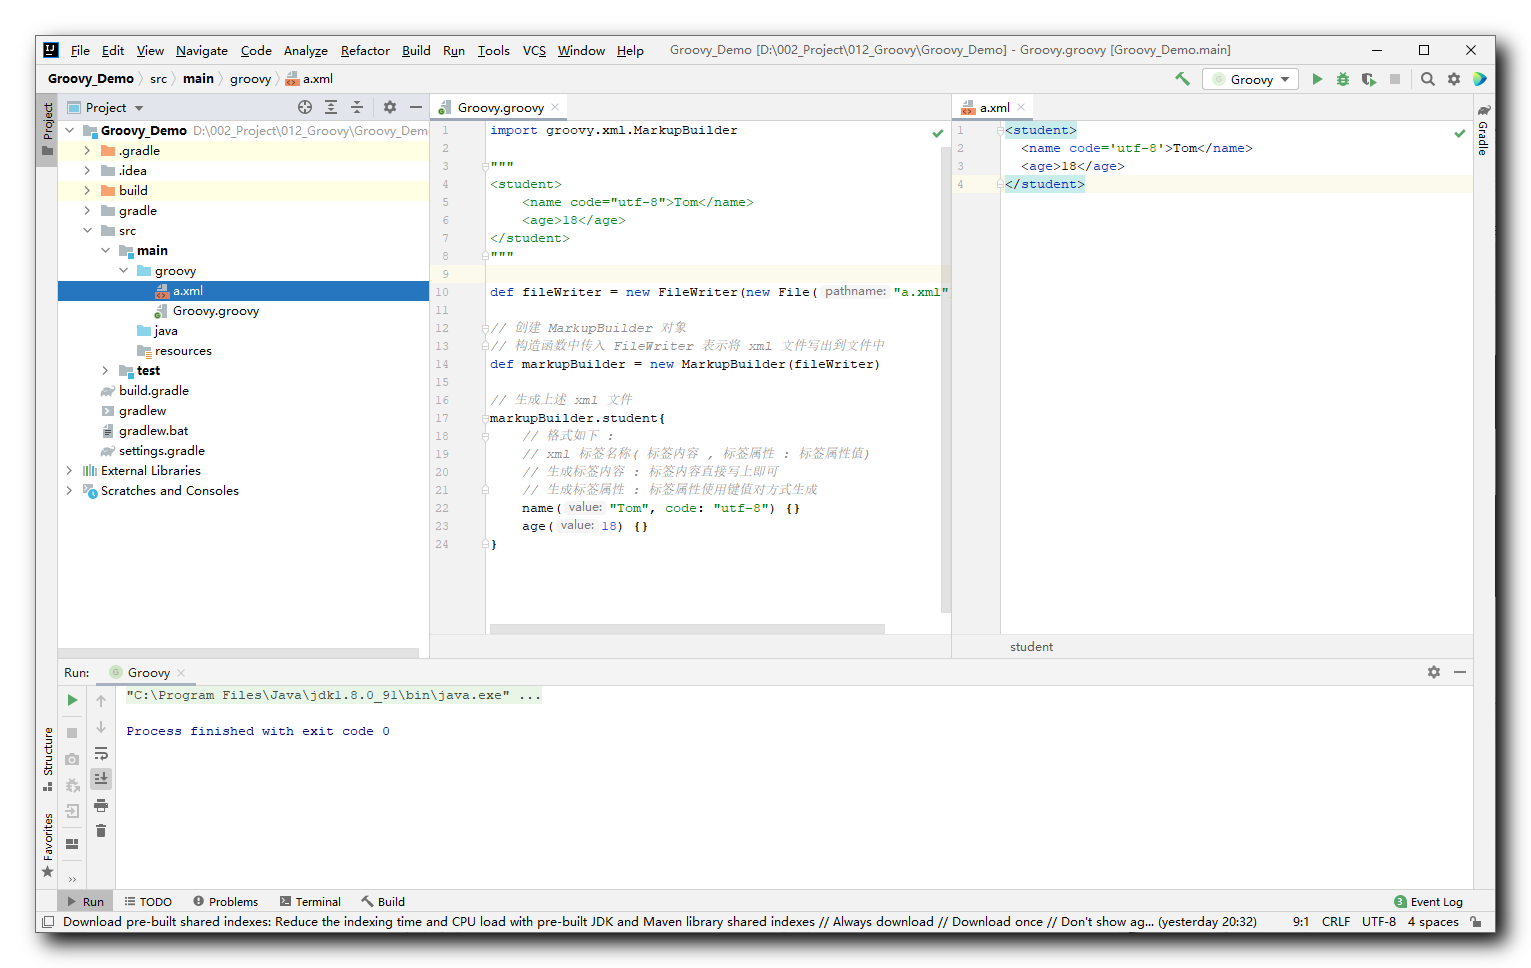Click the Stop process square icon

(x=1395, y=79)
